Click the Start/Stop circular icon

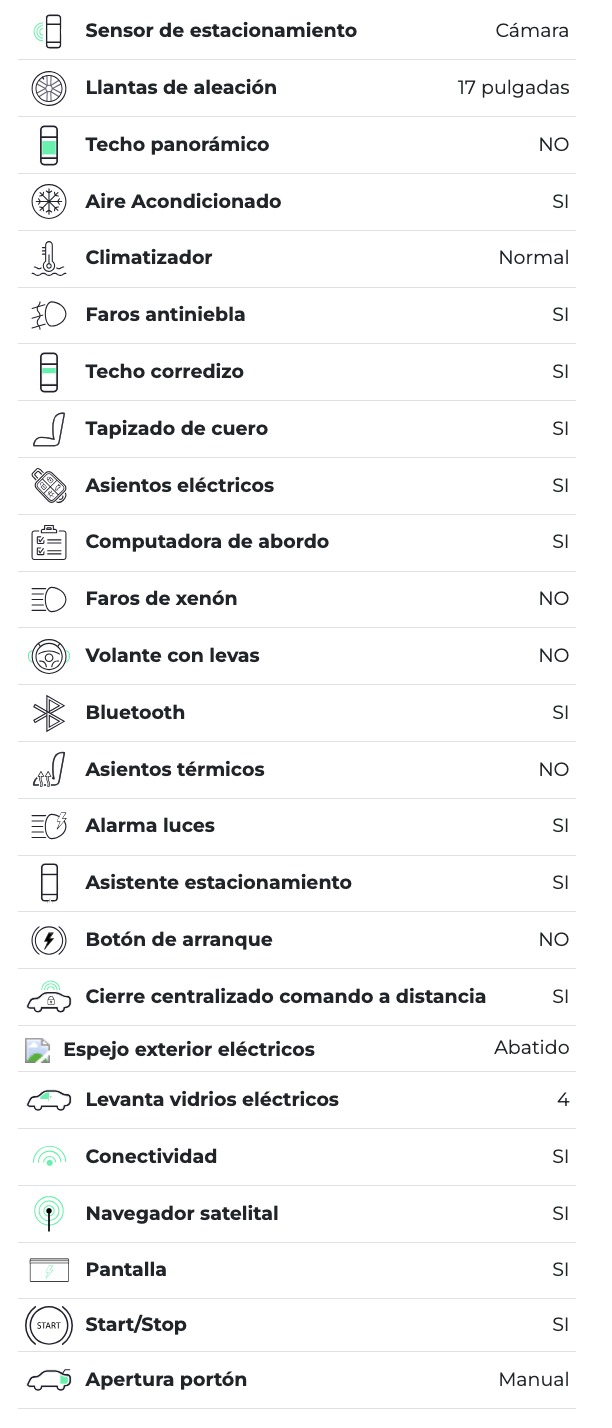(x=48, y=1325)
